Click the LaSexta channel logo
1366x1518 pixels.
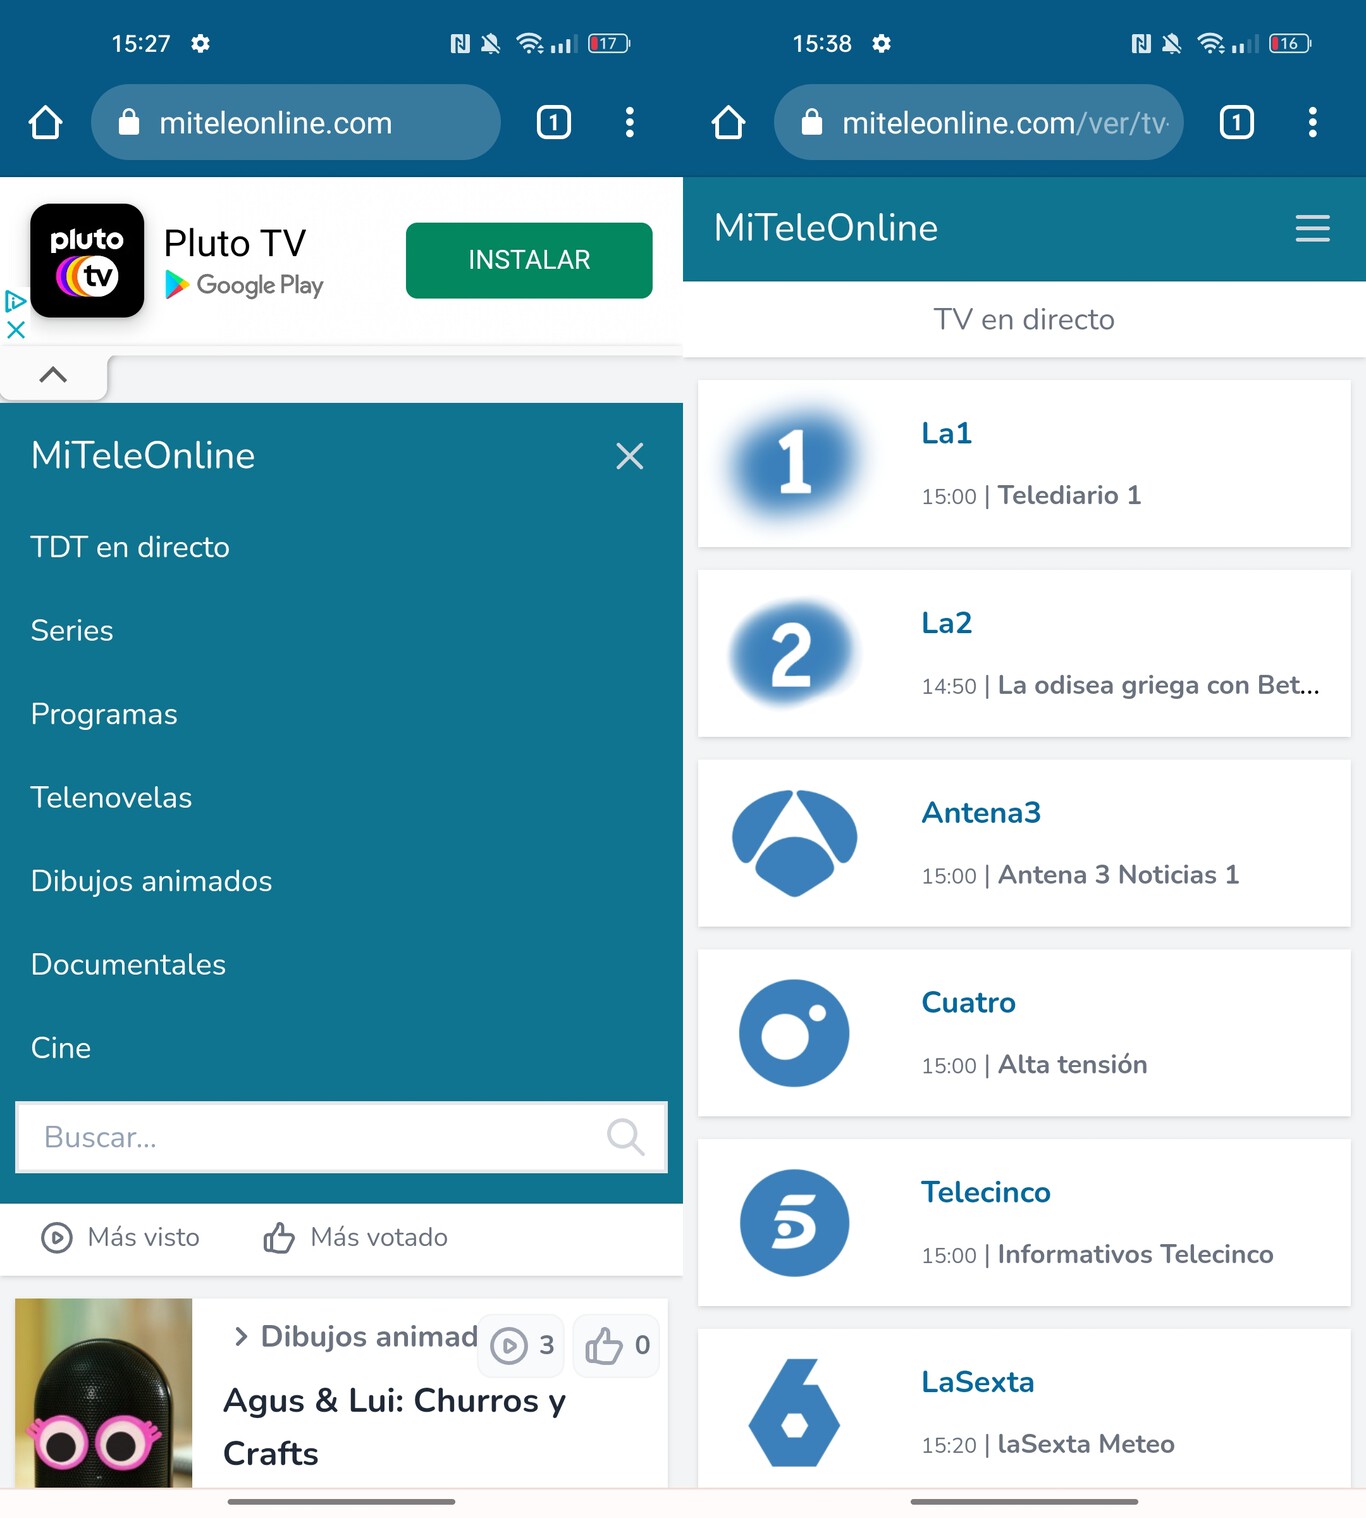point(793,1411)
